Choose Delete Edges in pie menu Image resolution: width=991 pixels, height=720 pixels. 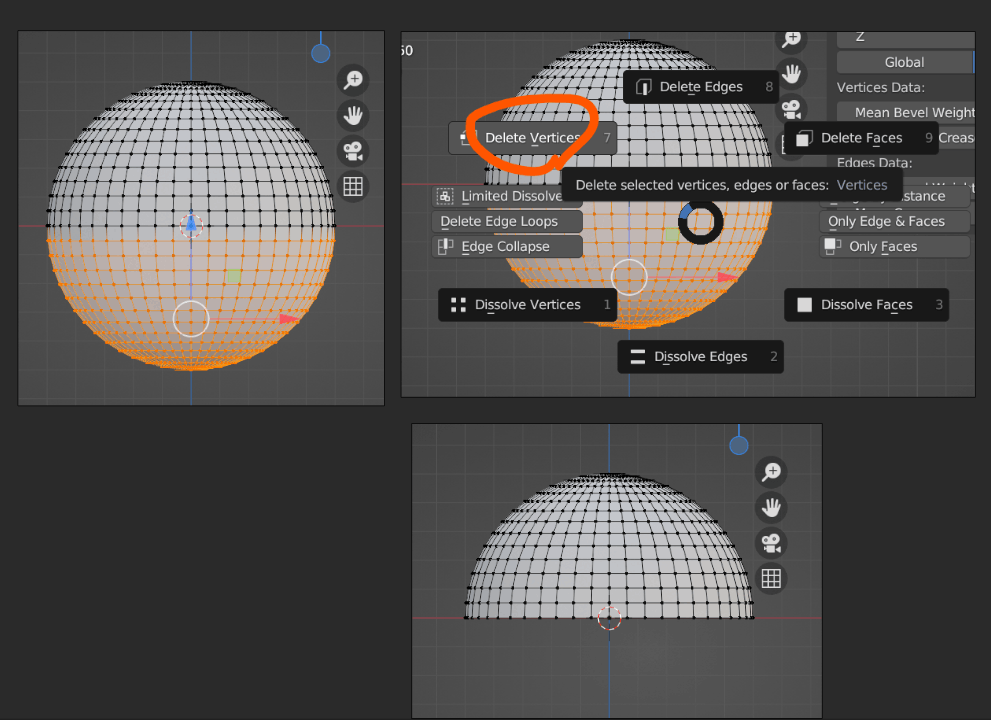point(701,87)
